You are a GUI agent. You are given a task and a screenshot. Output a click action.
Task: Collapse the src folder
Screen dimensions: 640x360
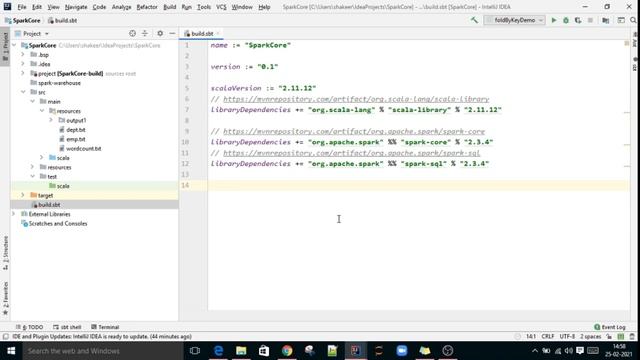point(23,92)
